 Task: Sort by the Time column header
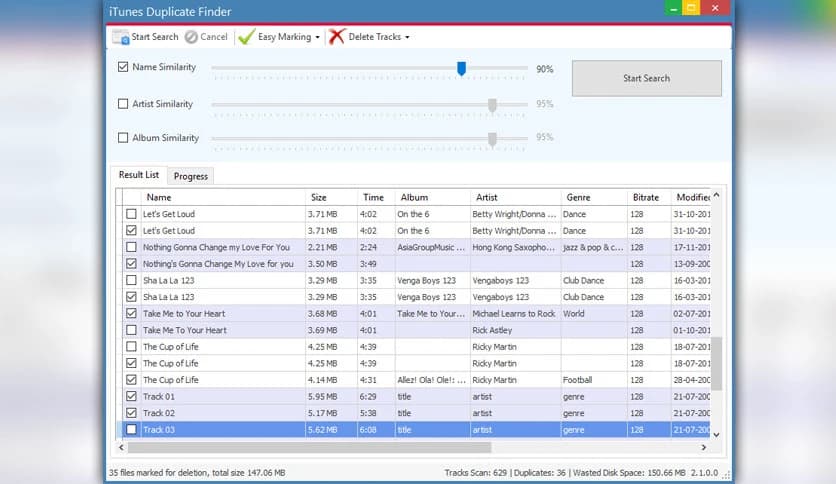376,197
